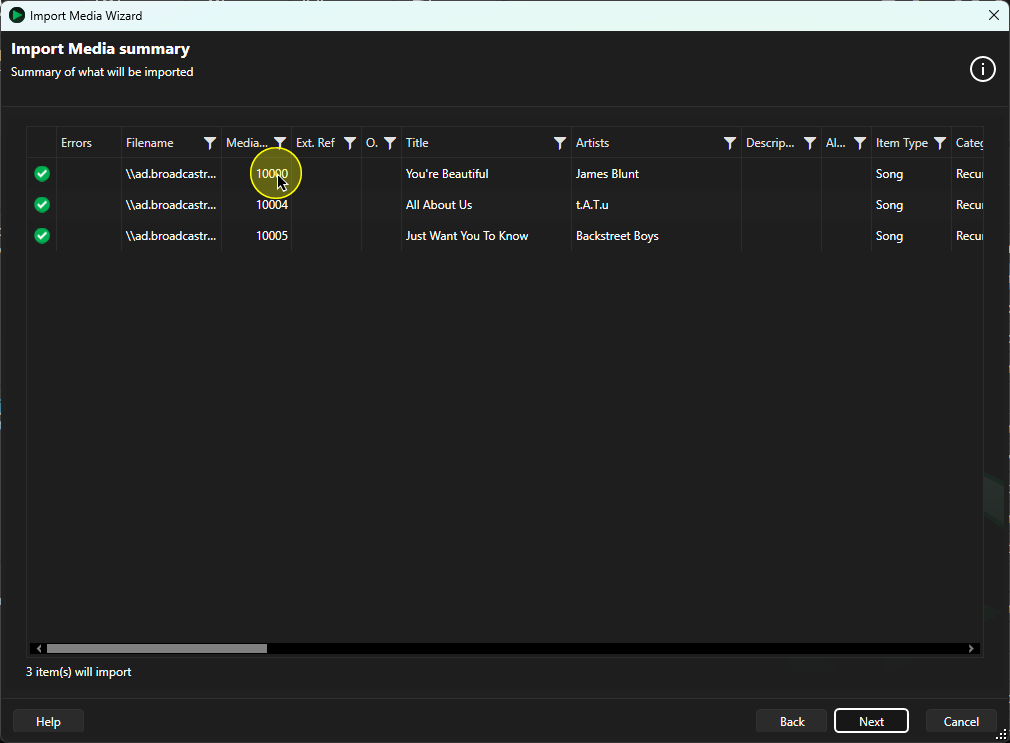Click green checkmark for All About Us

tap(42, 205)
